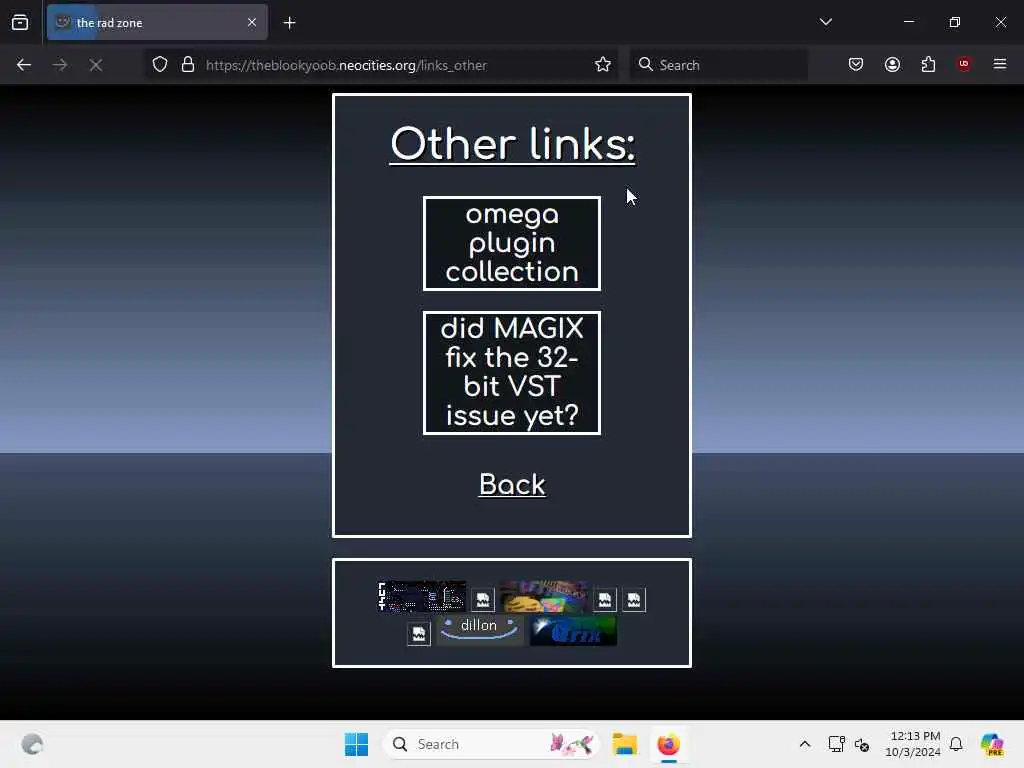The width and height of the screenshot is (1024, 768).
Task: Open Copilot preview icon in taskbar
Action: click(x=992, y=744)
